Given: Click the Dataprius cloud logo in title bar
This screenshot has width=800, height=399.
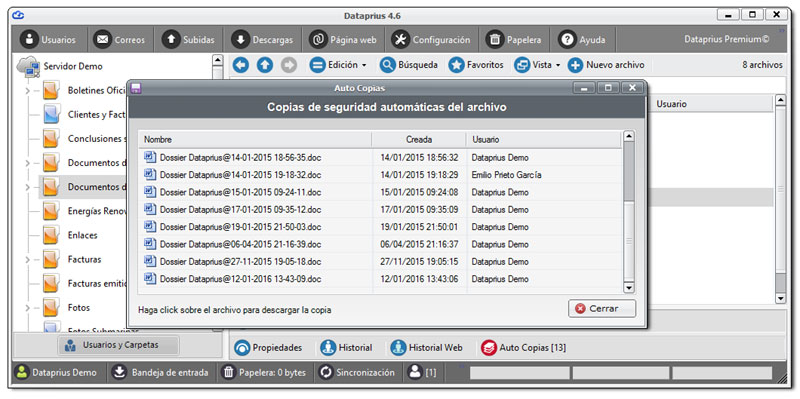Looking at the screenshot, I should pyautogui.click(x=18, y=15).
